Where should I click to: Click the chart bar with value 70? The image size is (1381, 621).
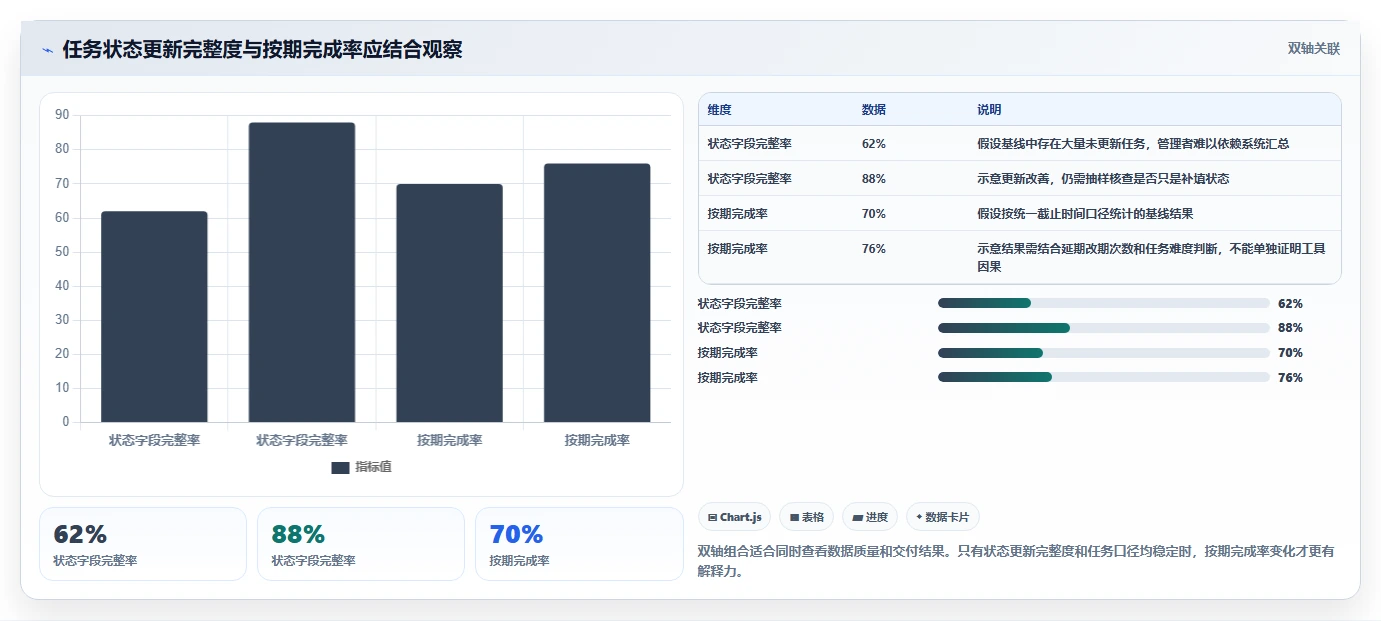449,303
